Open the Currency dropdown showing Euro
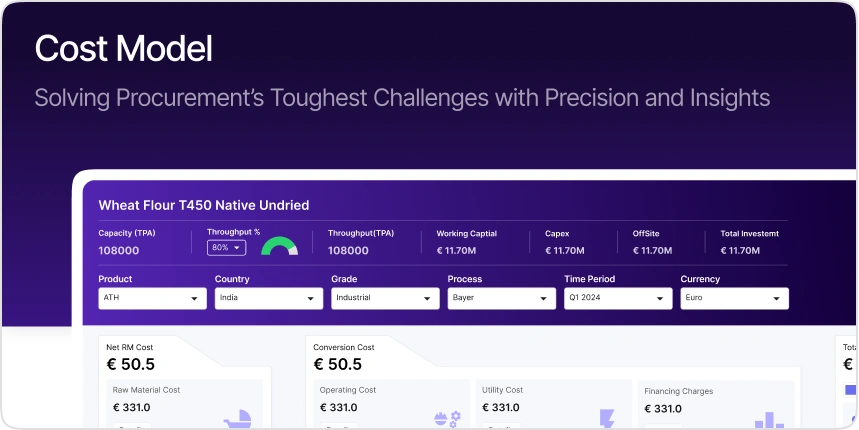This screenshot has width=859, height=430. pos(734,298)
